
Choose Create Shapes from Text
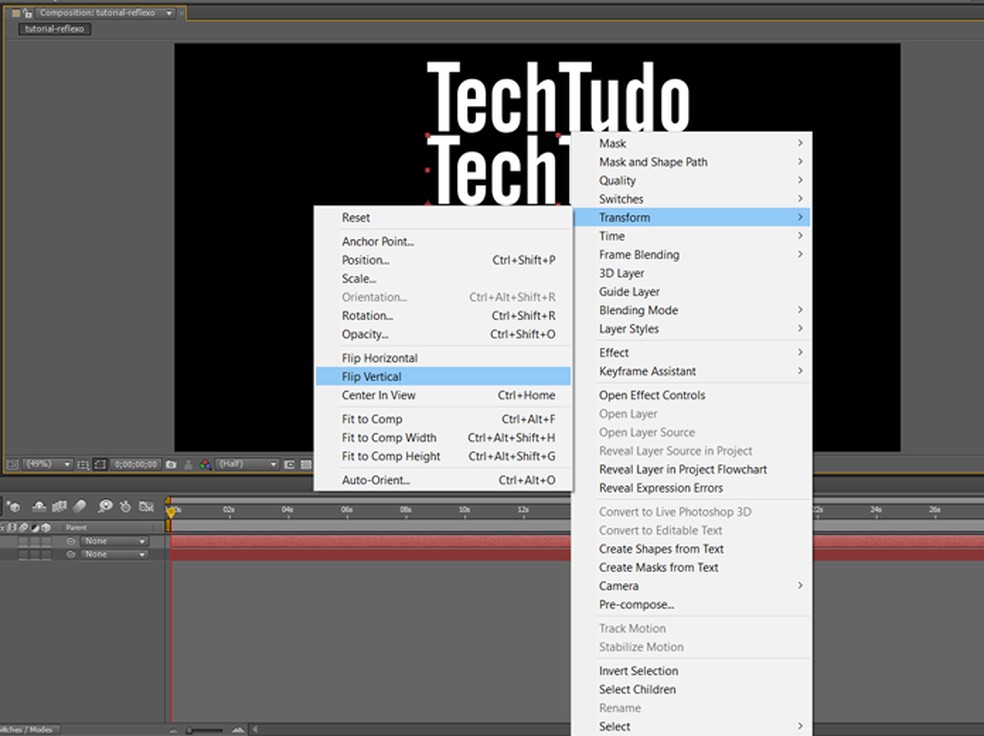692,549
